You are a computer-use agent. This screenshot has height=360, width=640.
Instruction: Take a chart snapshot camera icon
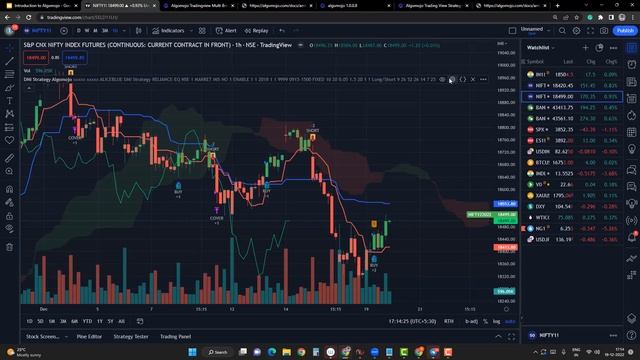coord(604,31)
